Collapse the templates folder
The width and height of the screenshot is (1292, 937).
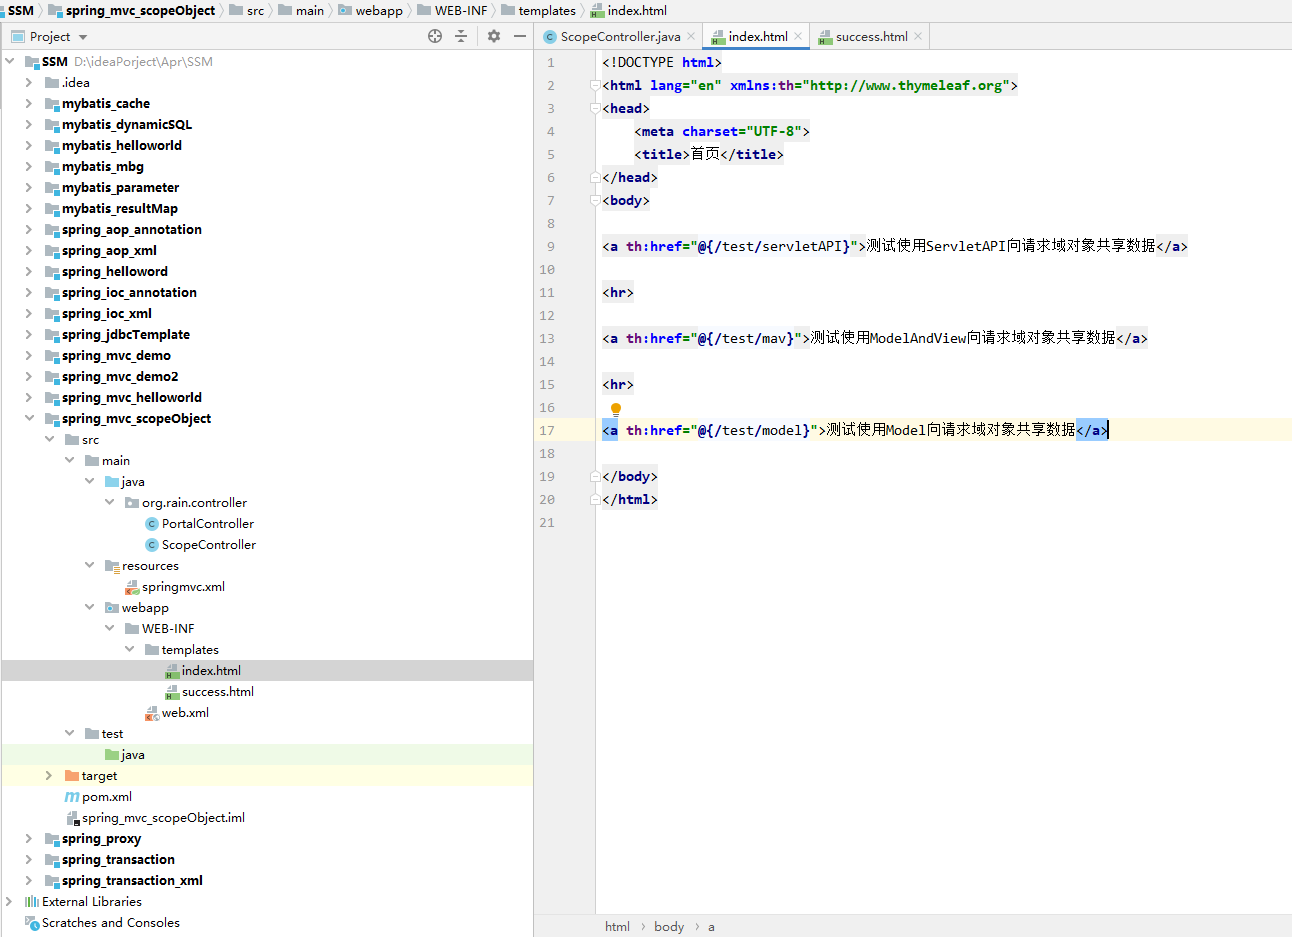(x=129, y=649)
